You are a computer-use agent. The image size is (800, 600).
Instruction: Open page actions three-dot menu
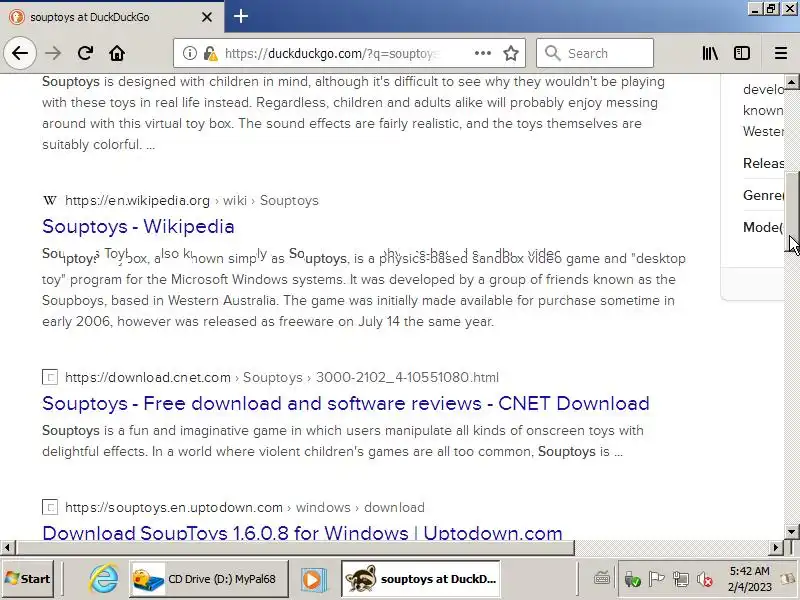click(x=482, y=53)
